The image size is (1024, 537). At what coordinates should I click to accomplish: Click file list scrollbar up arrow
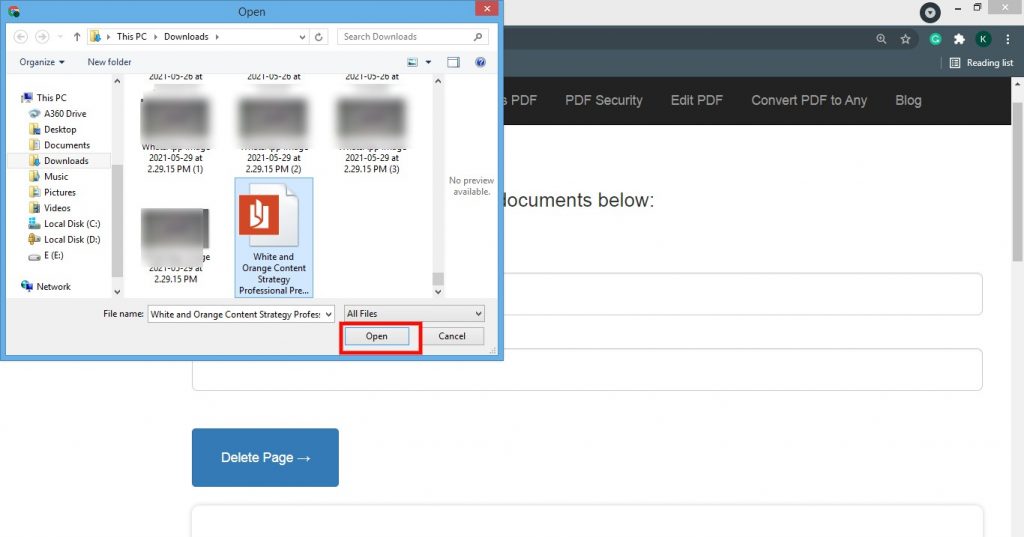tap(438, 81)
